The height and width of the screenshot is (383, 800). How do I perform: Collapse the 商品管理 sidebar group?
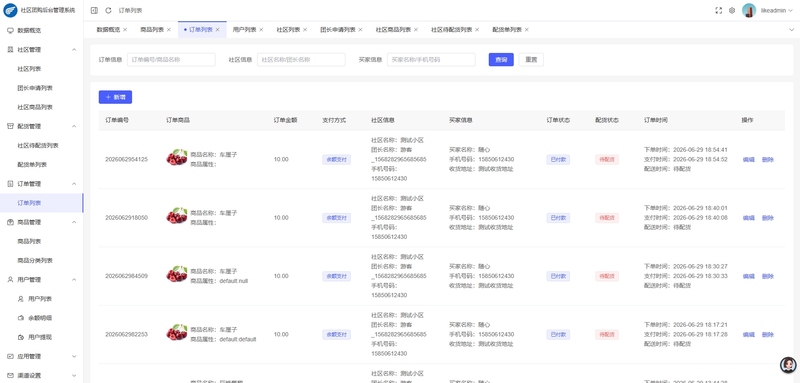[x=74, y=222]
